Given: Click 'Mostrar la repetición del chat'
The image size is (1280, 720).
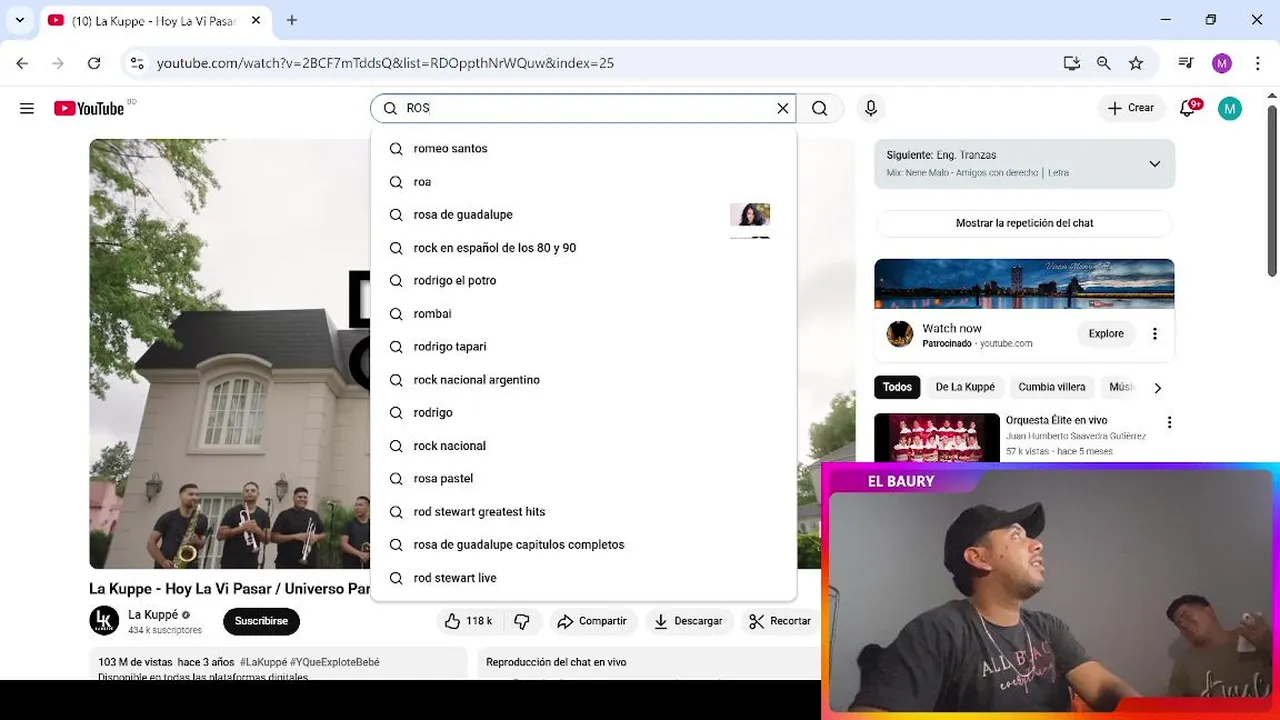Looking at the screenshot, I should tap(1024, 223).
